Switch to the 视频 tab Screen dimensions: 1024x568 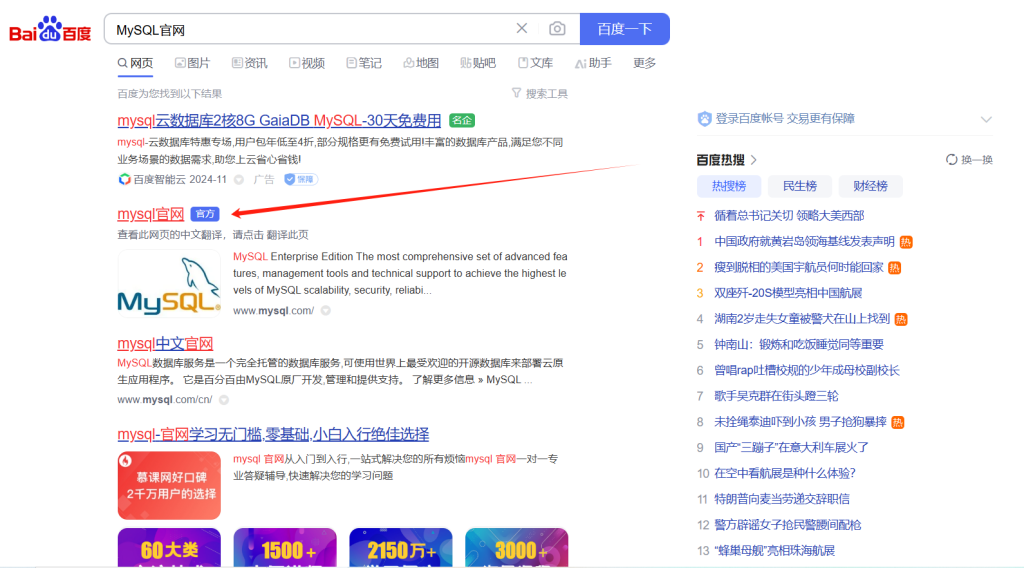point(307,63)
